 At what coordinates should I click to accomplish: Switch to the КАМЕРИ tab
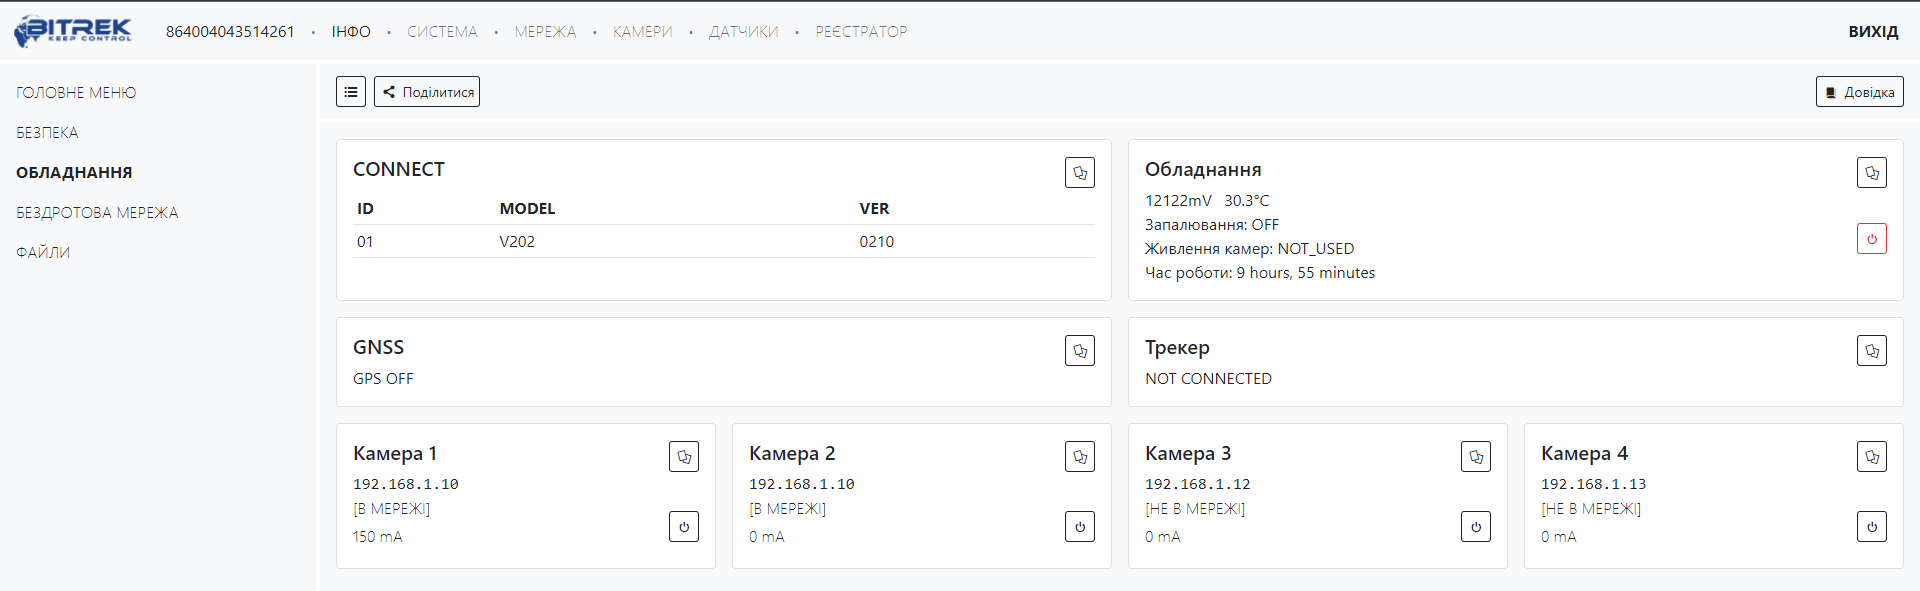[x=642, y=32]
